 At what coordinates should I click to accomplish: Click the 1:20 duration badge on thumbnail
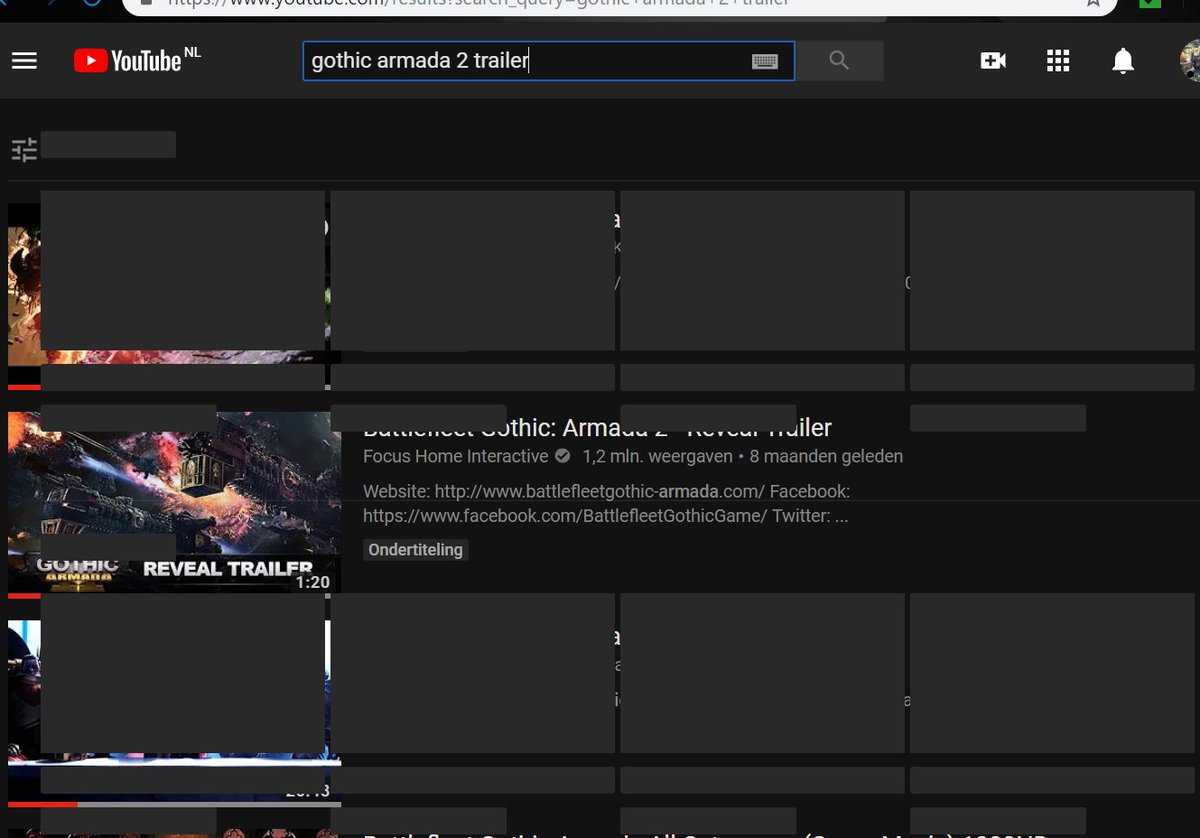point(312,582)
